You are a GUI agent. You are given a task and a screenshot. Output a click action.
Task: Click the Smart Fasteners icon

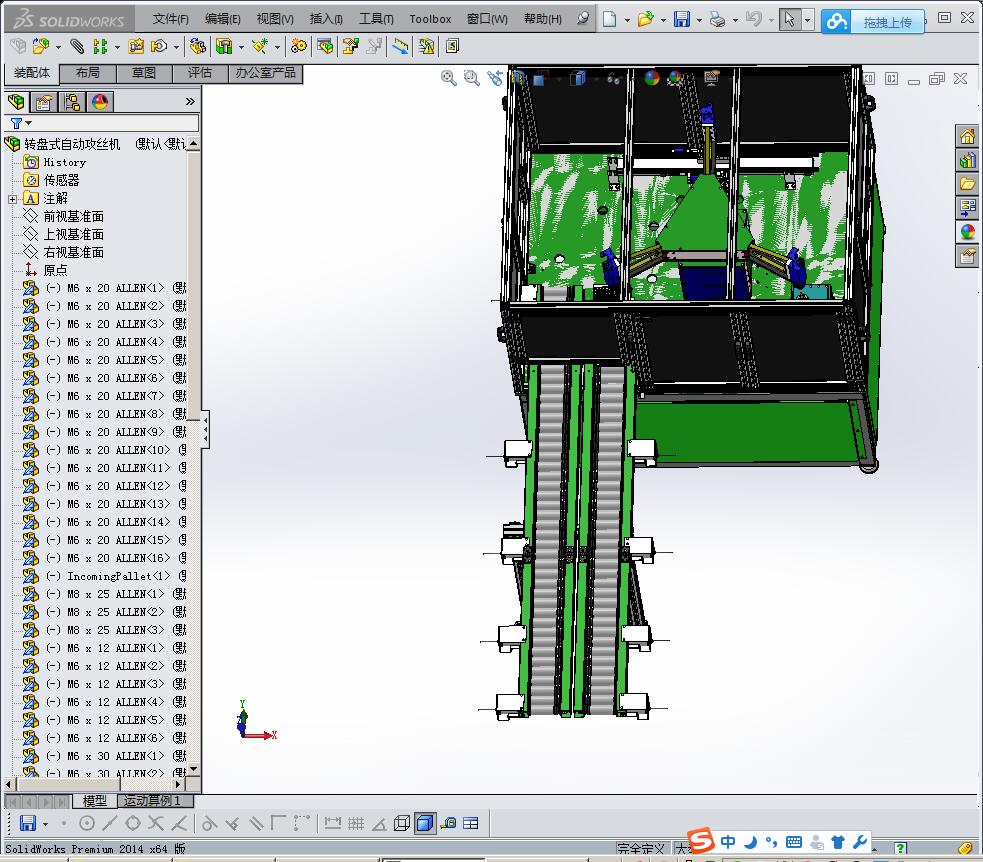pyautogui.click(x=136, y=46)
